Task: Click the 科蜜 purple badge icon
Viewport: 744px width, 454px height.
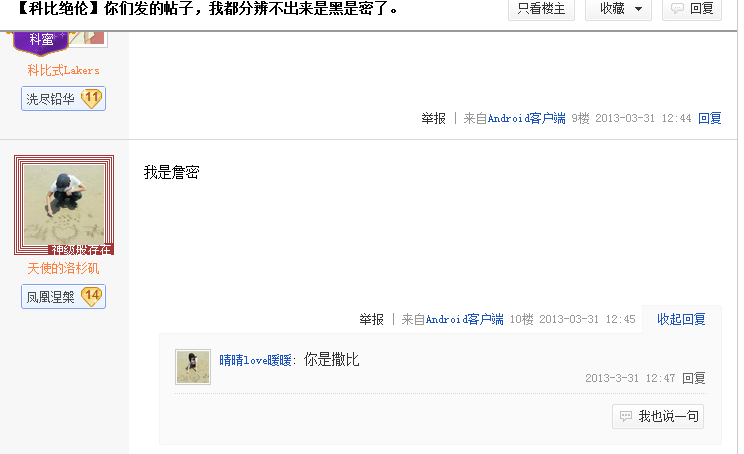Action: pos(41,40)
